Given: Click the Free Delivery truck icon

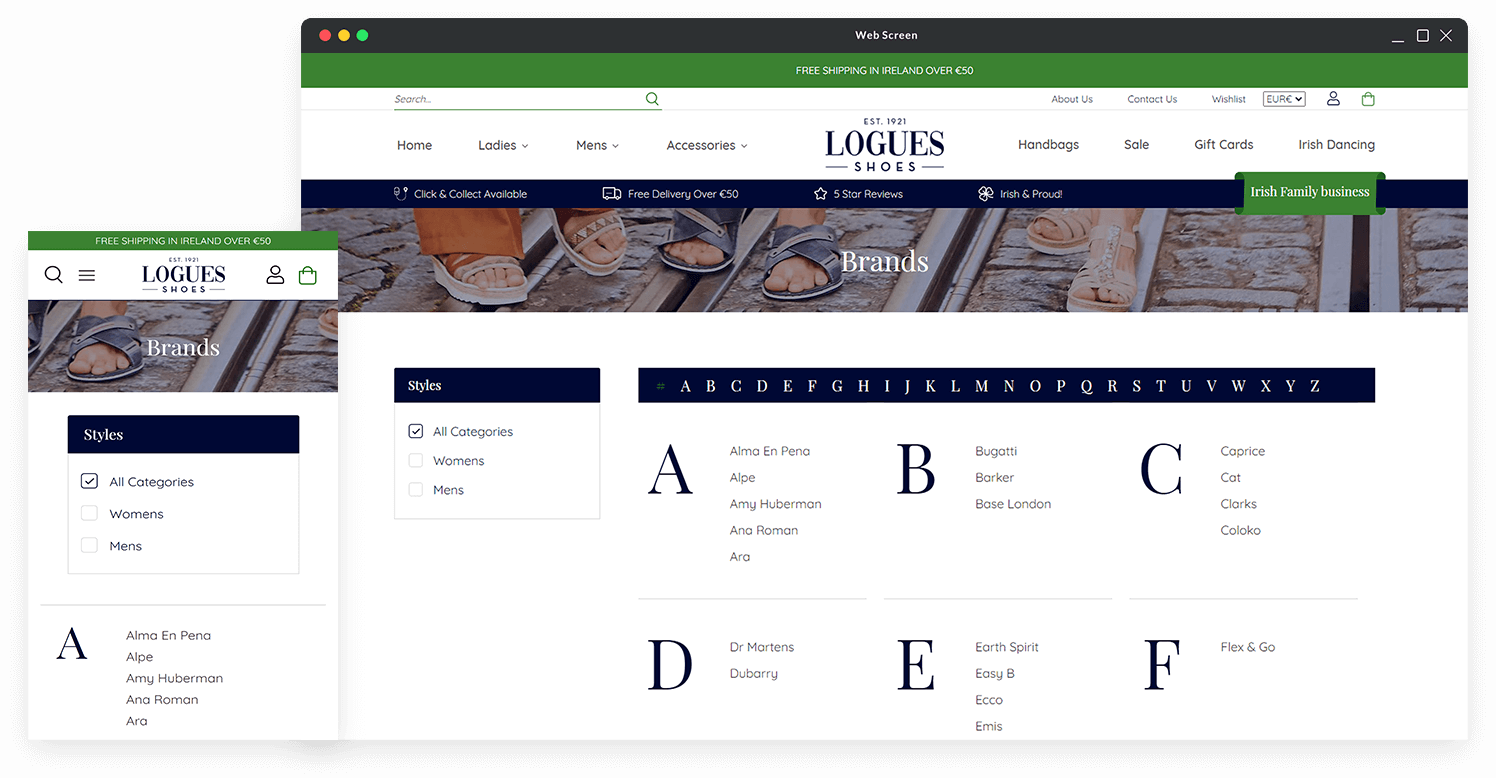Looking at the screenshot, I should click(612, 194).
